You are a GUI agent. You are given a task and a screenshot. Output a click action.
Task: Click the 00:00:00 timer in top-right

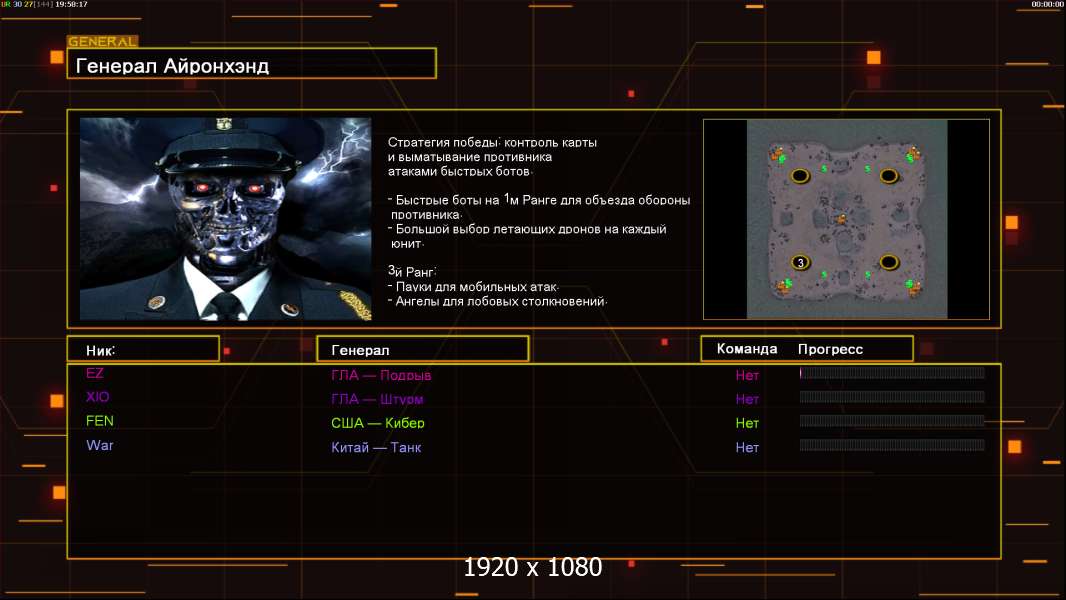coord(1047,4)
